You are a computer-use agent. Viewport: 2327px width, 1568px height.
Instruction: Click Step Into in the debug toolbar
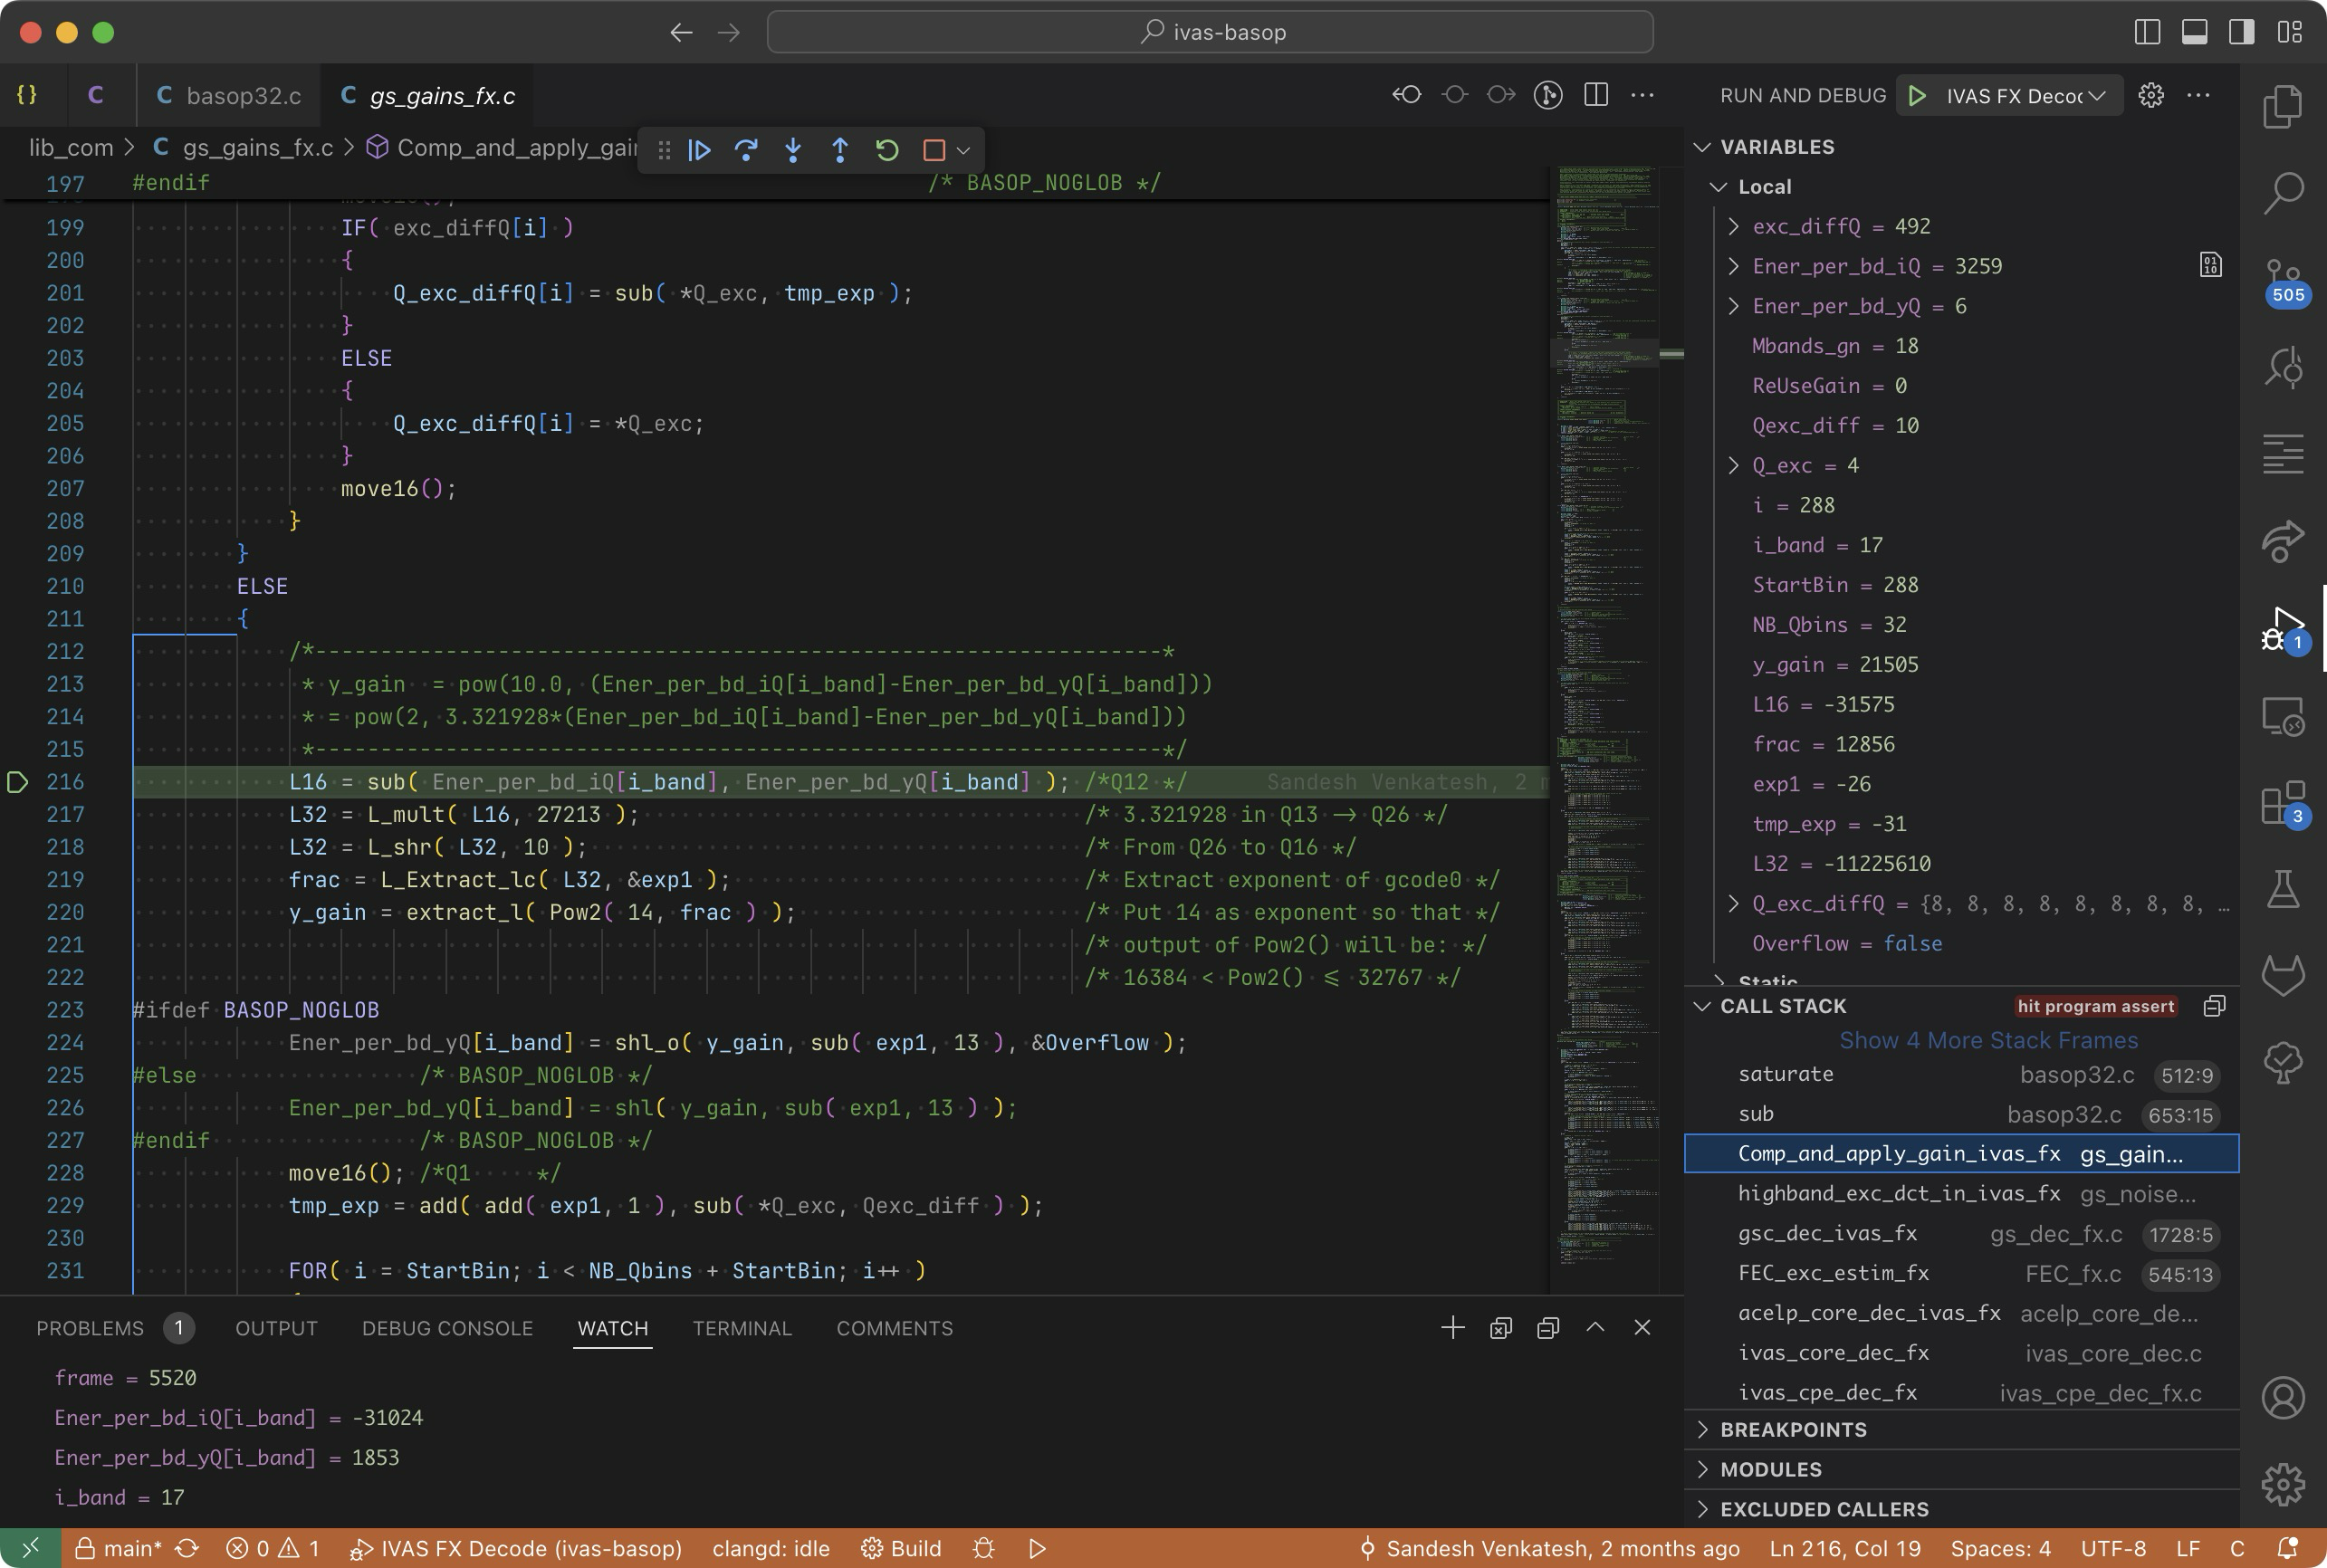pyautogui.click(x=793, y=150)
